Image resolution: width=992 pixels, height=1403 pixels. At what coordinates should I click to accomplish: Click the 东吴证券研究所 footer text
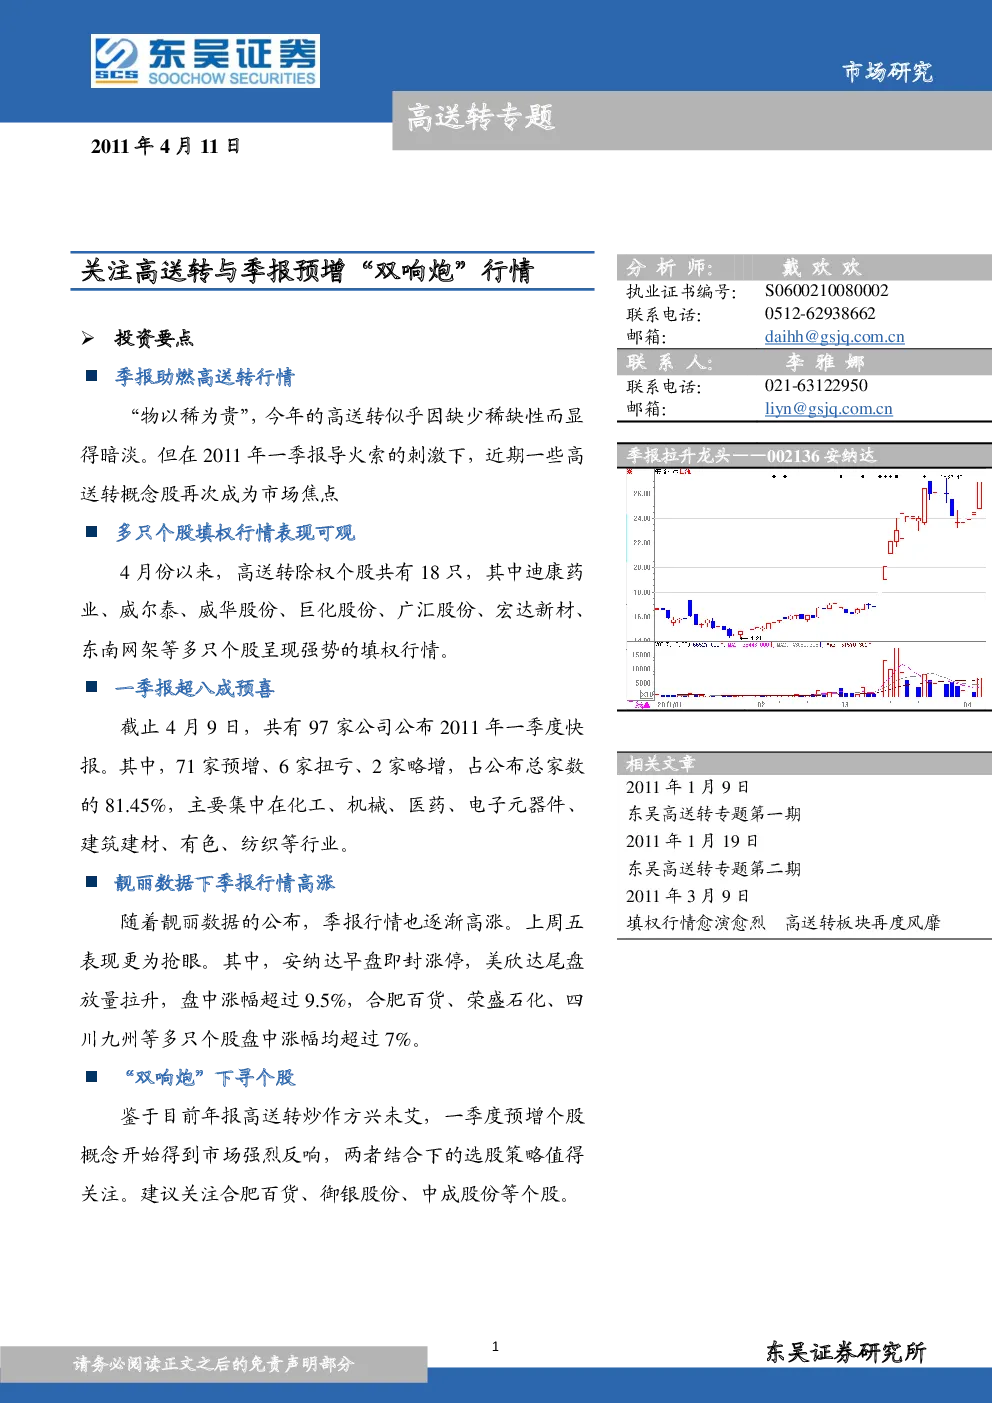coord(846,1353)
